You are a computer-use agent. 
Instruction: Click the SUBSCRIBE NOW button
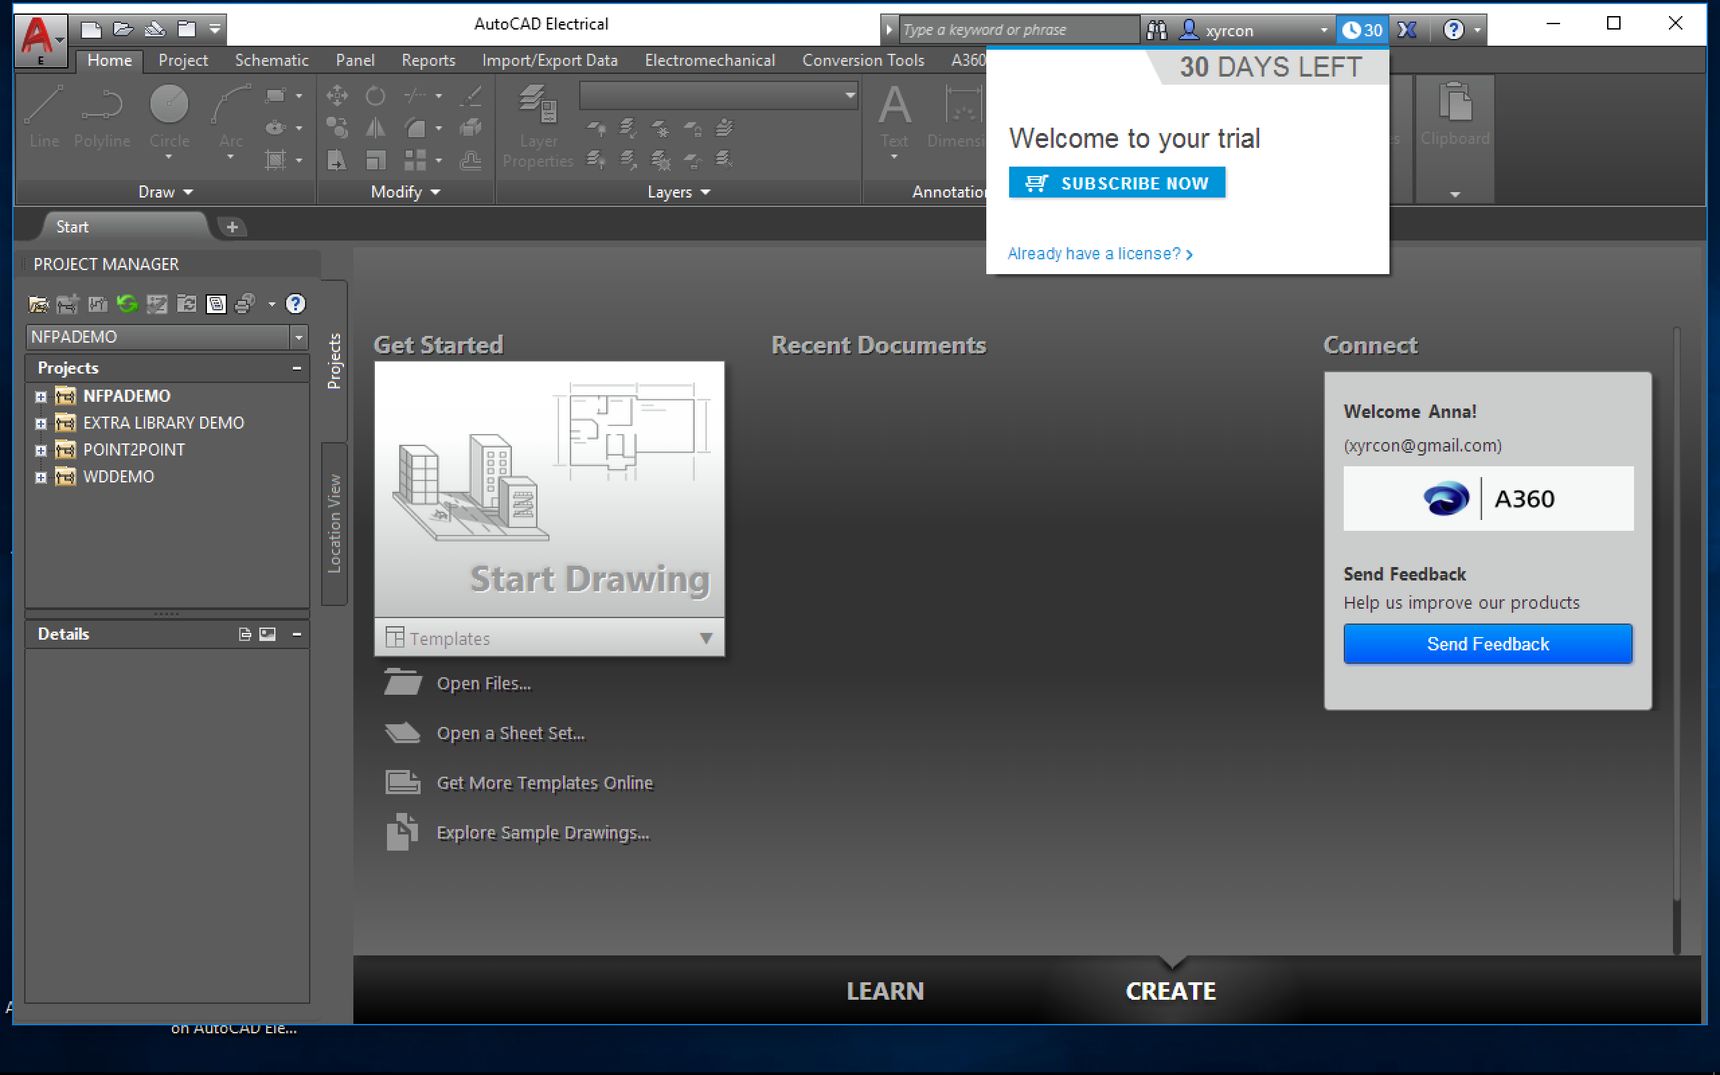(x=1117, y=183)
